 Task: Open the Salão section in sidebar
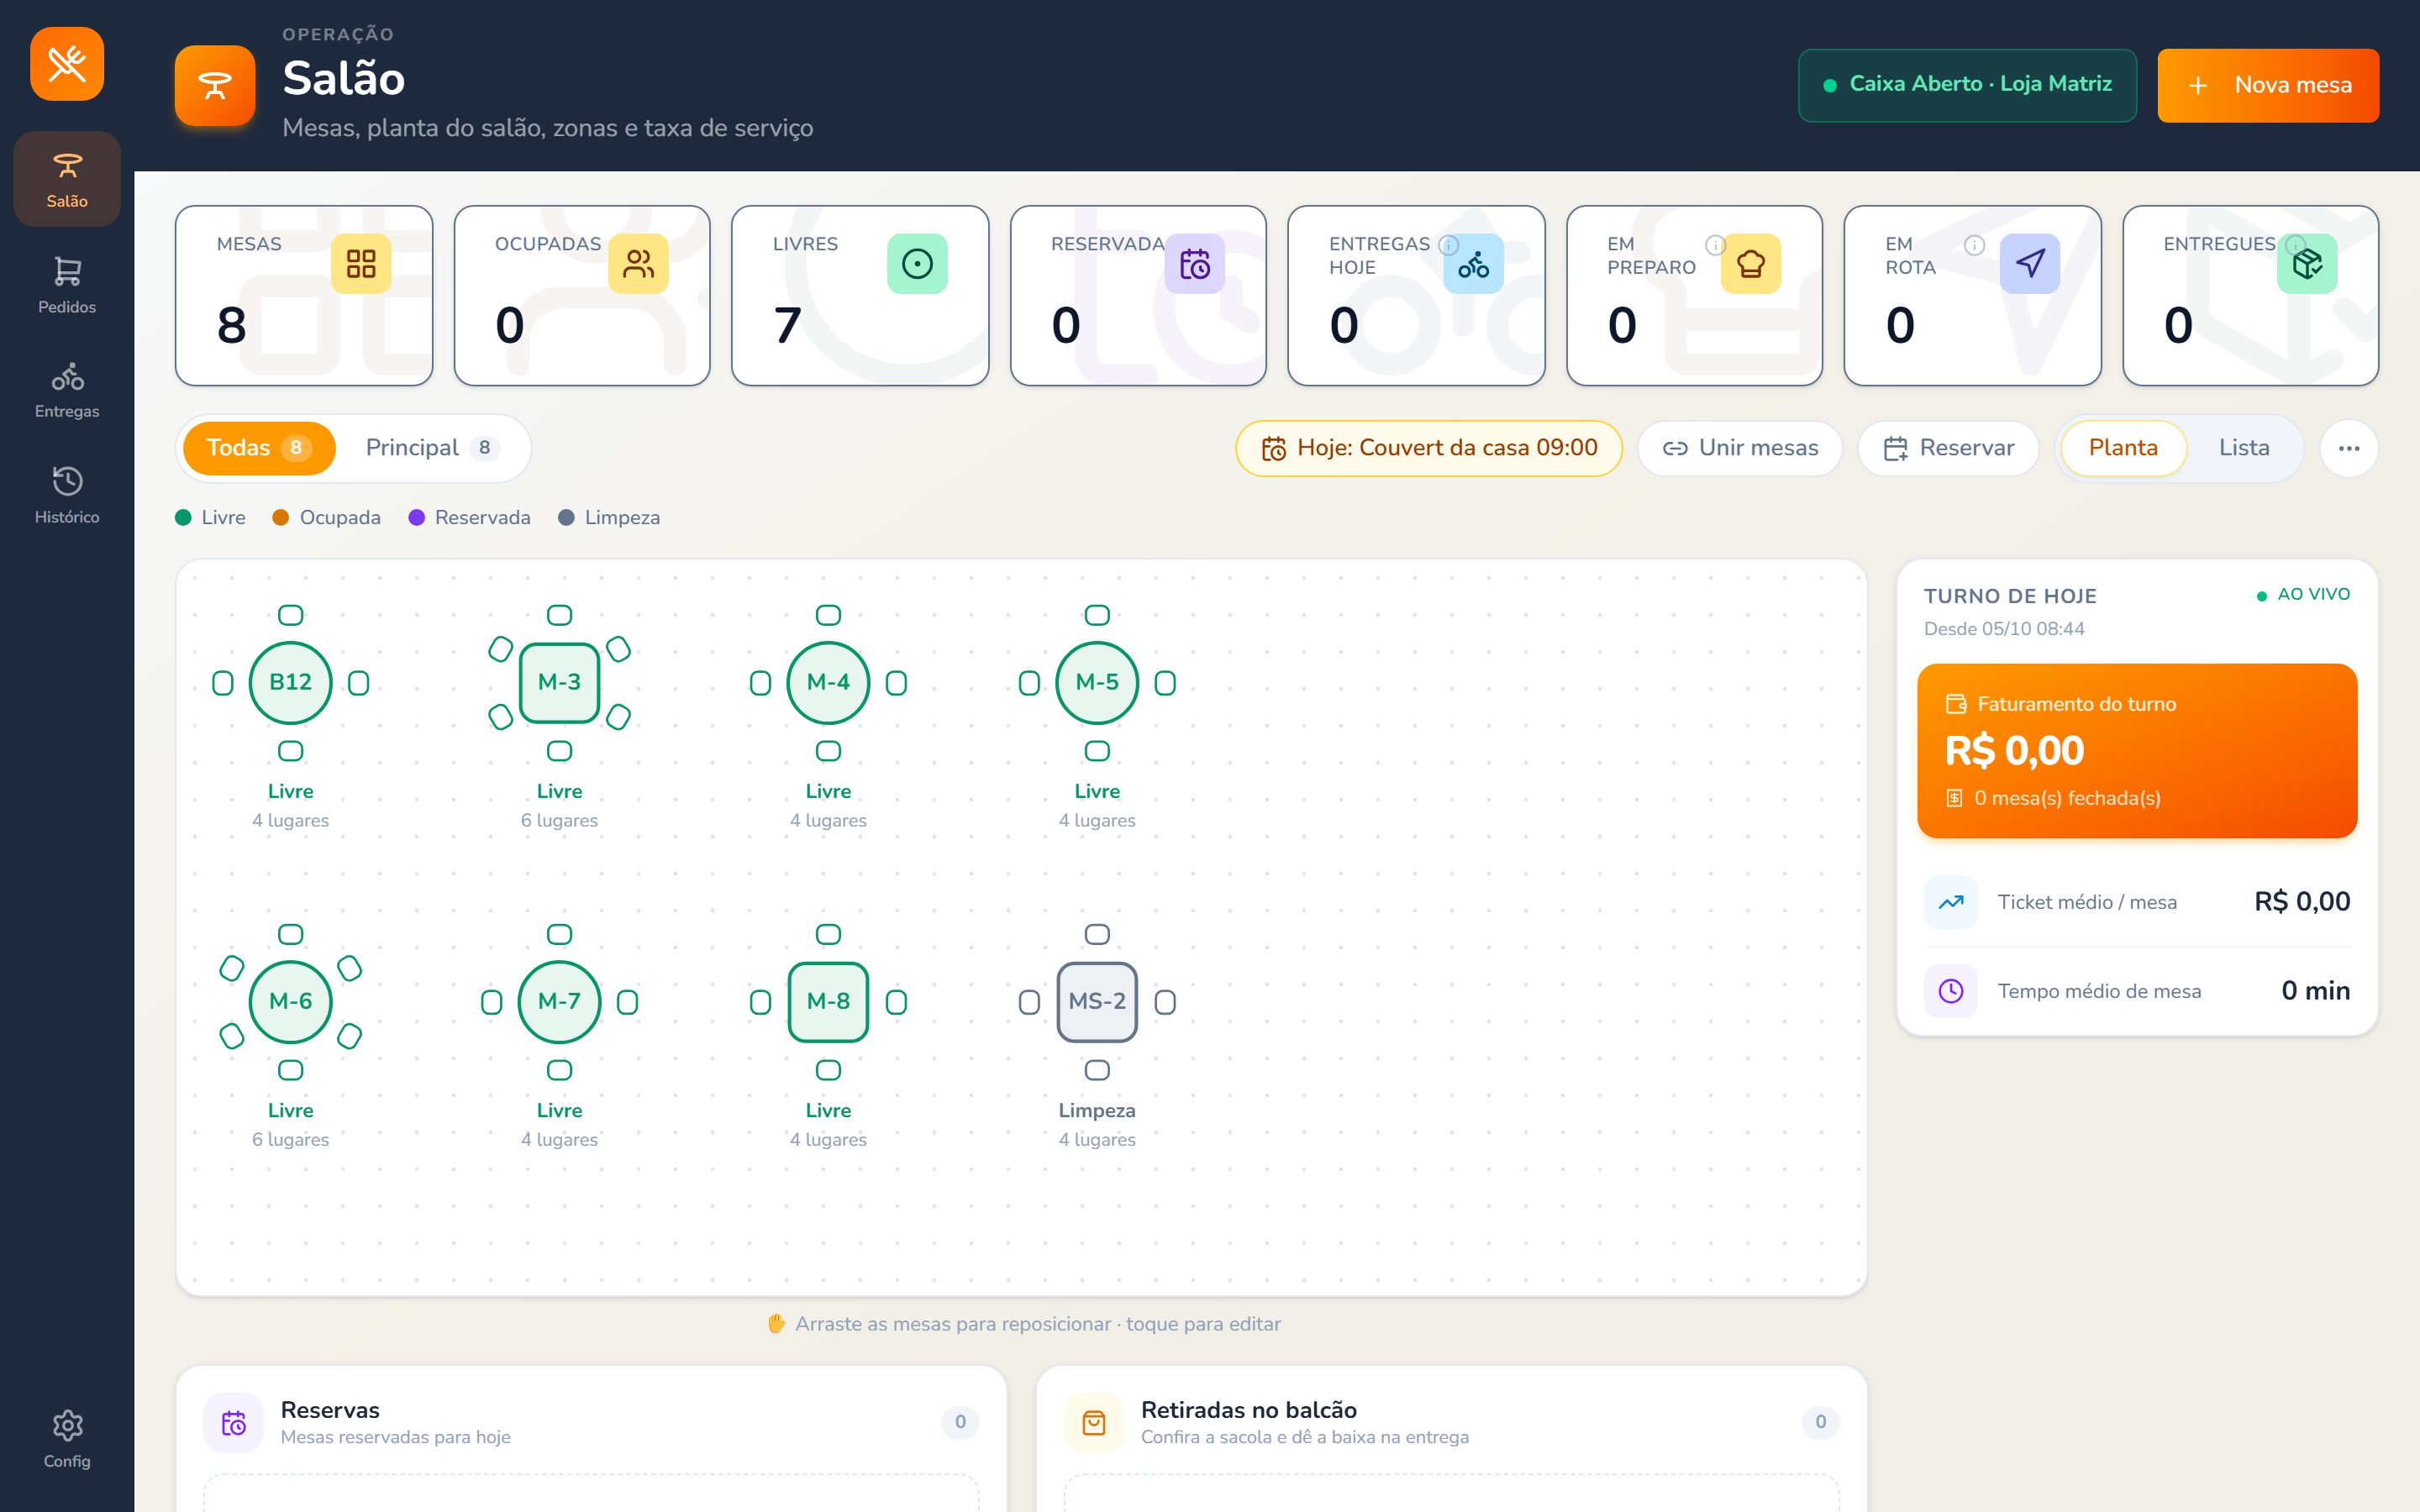tap(67, 179)
